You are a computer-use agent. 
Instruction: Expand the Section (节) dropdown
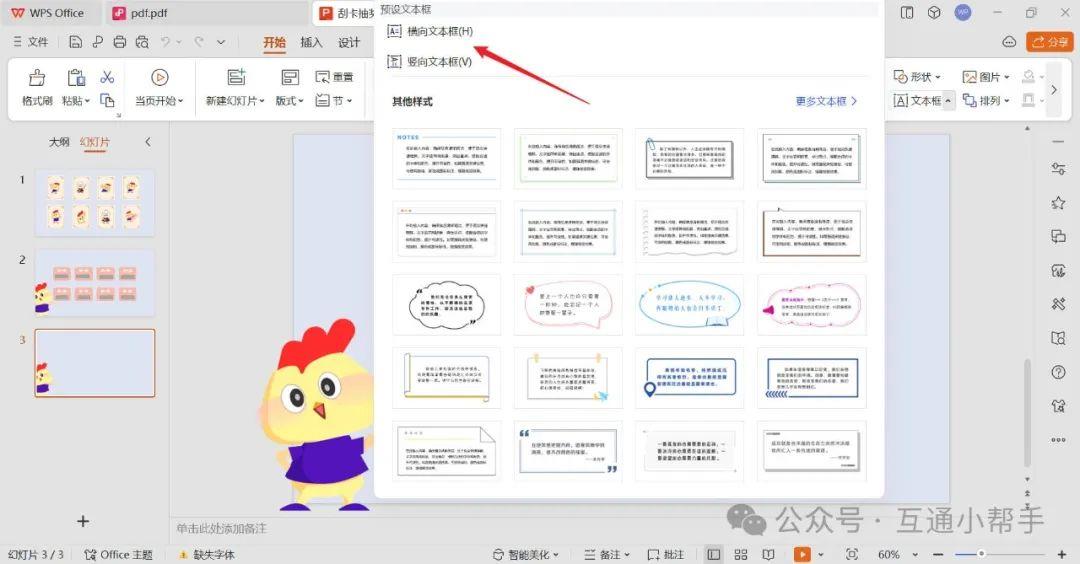coord(349,101)
